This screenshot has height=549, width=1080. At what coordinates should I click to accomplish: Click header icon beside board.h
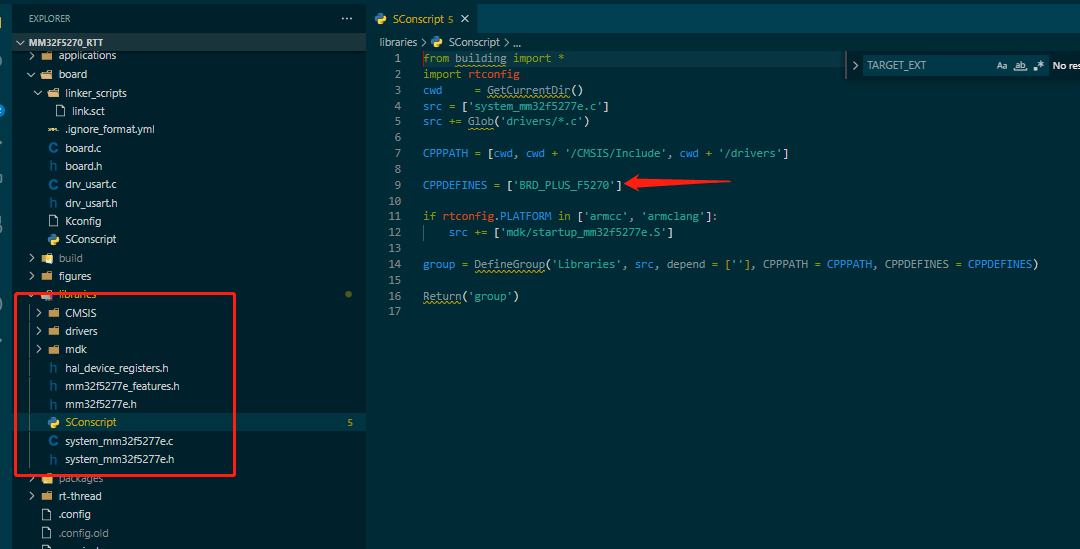click(x=53, y=166)
